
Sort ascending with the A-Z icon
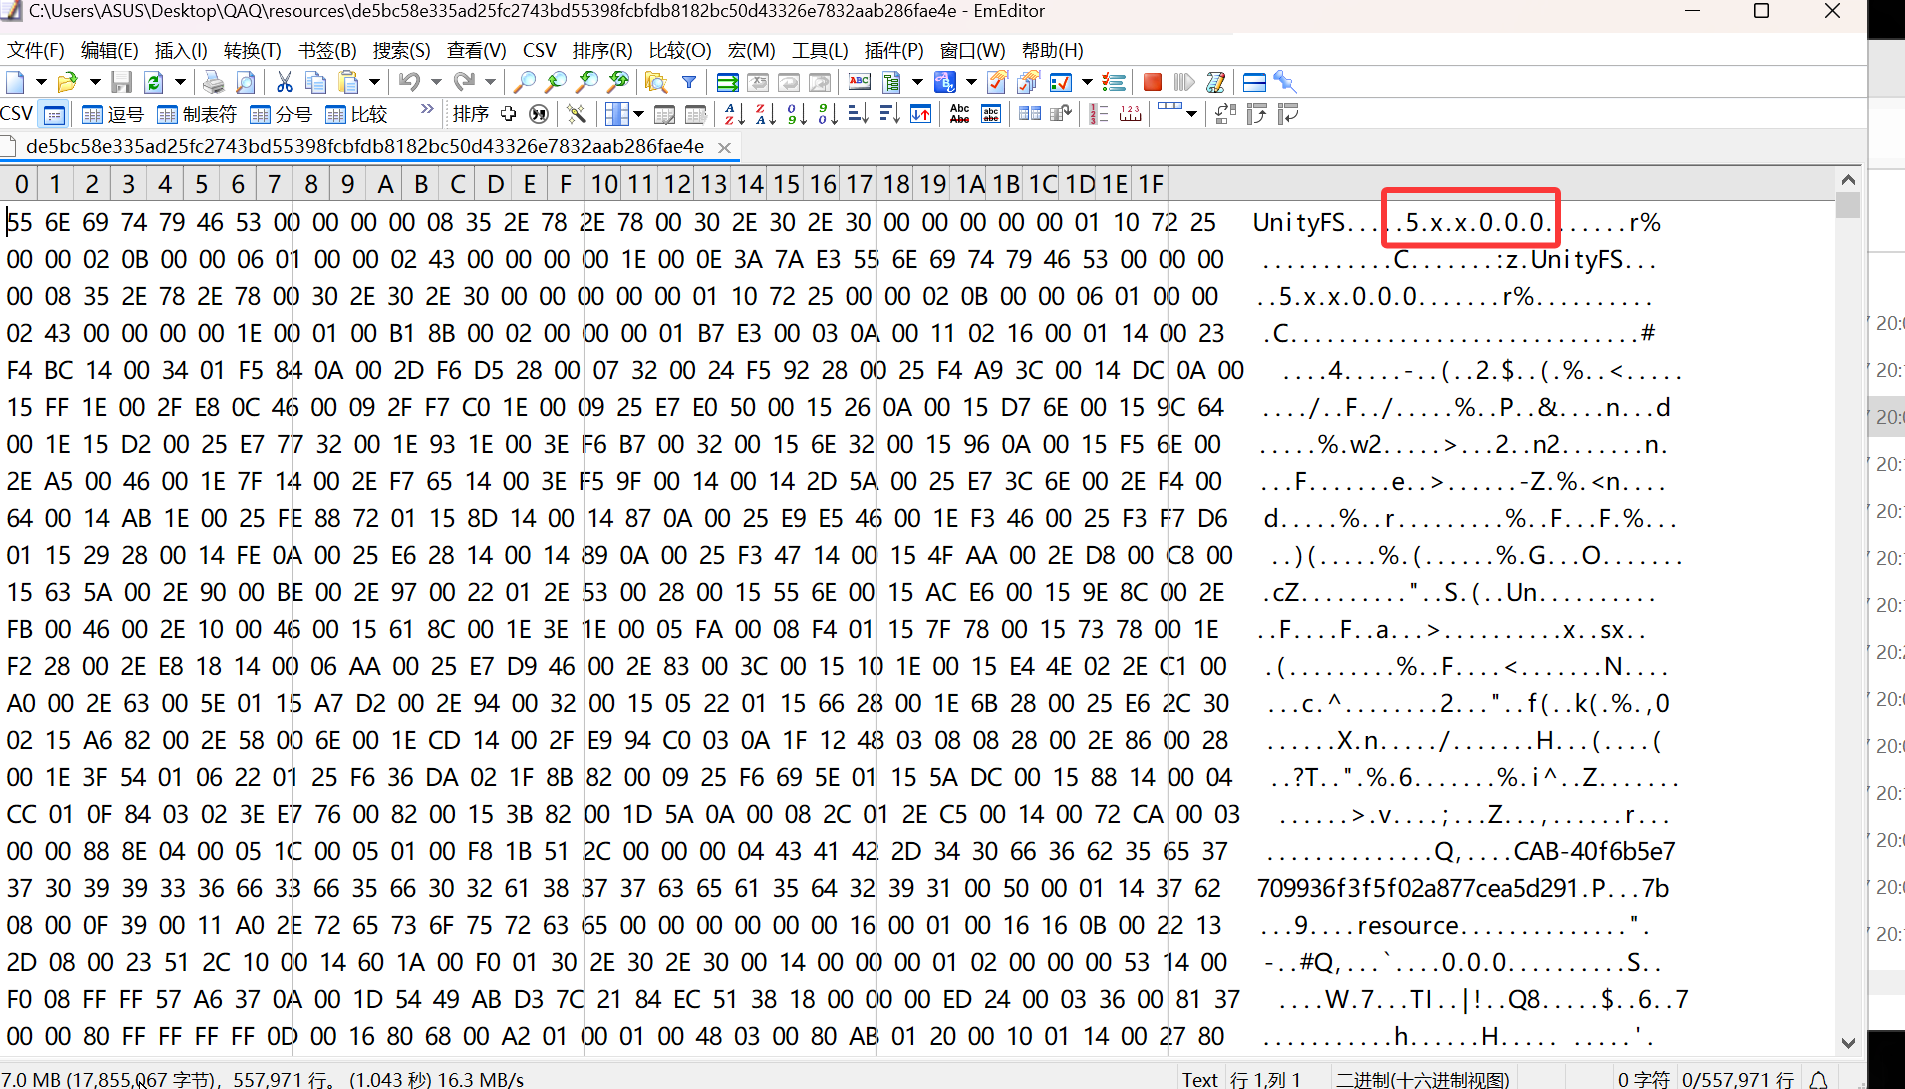click(733, 114)
